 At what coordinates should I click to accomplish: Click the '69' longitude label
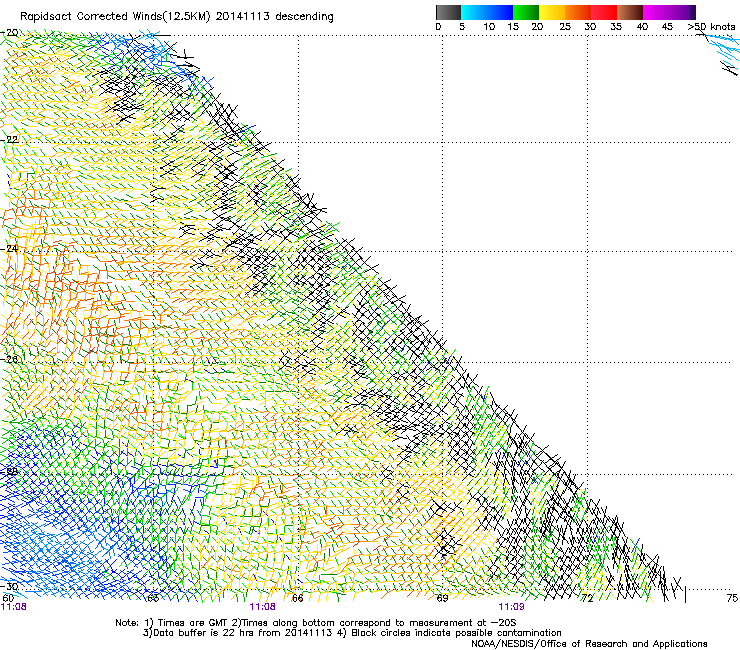point(442,598)
